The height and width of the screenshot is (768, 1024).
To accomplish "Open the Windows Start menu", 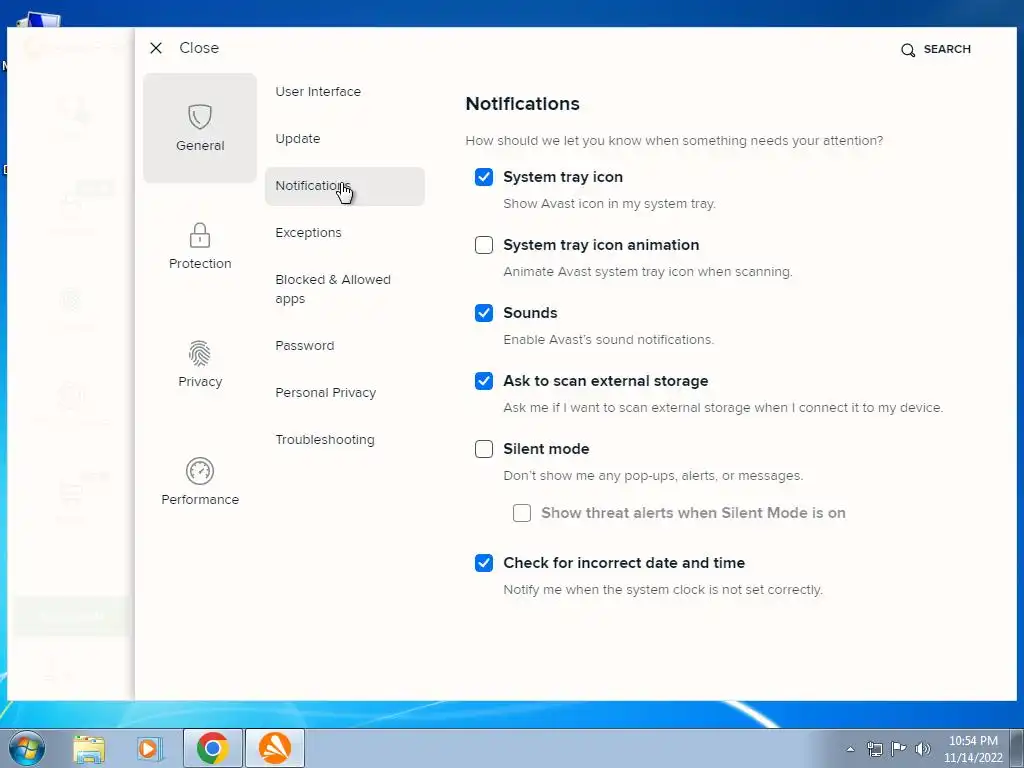I will pos(27,748).
